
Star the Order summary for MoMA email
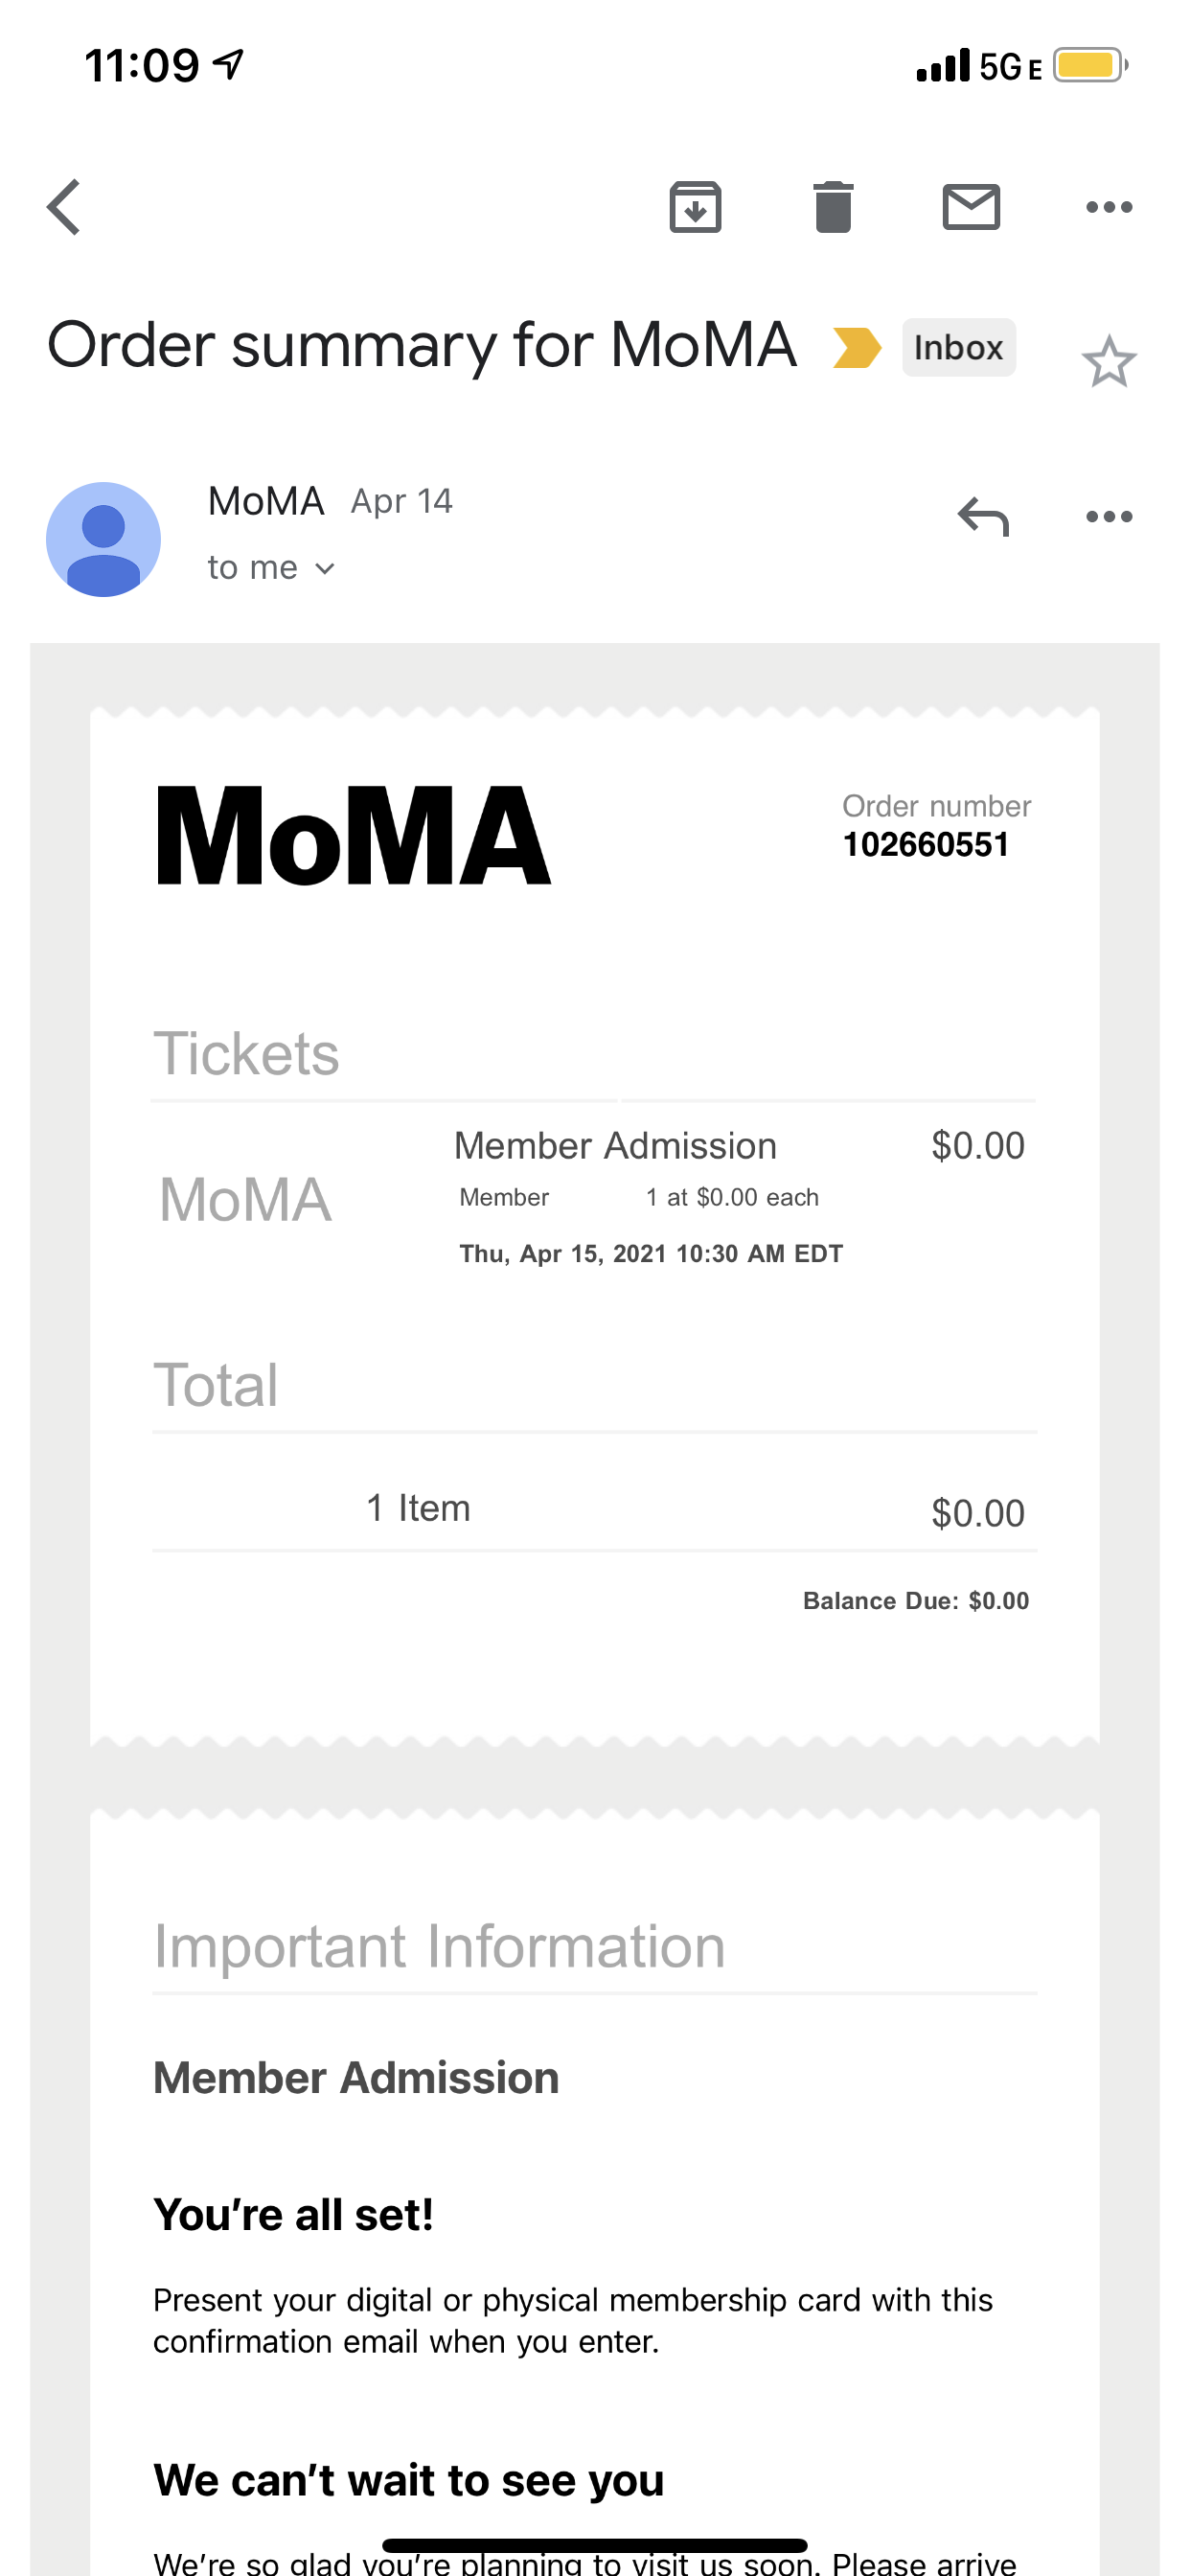pyautogui.click(x=1109, y=361)
